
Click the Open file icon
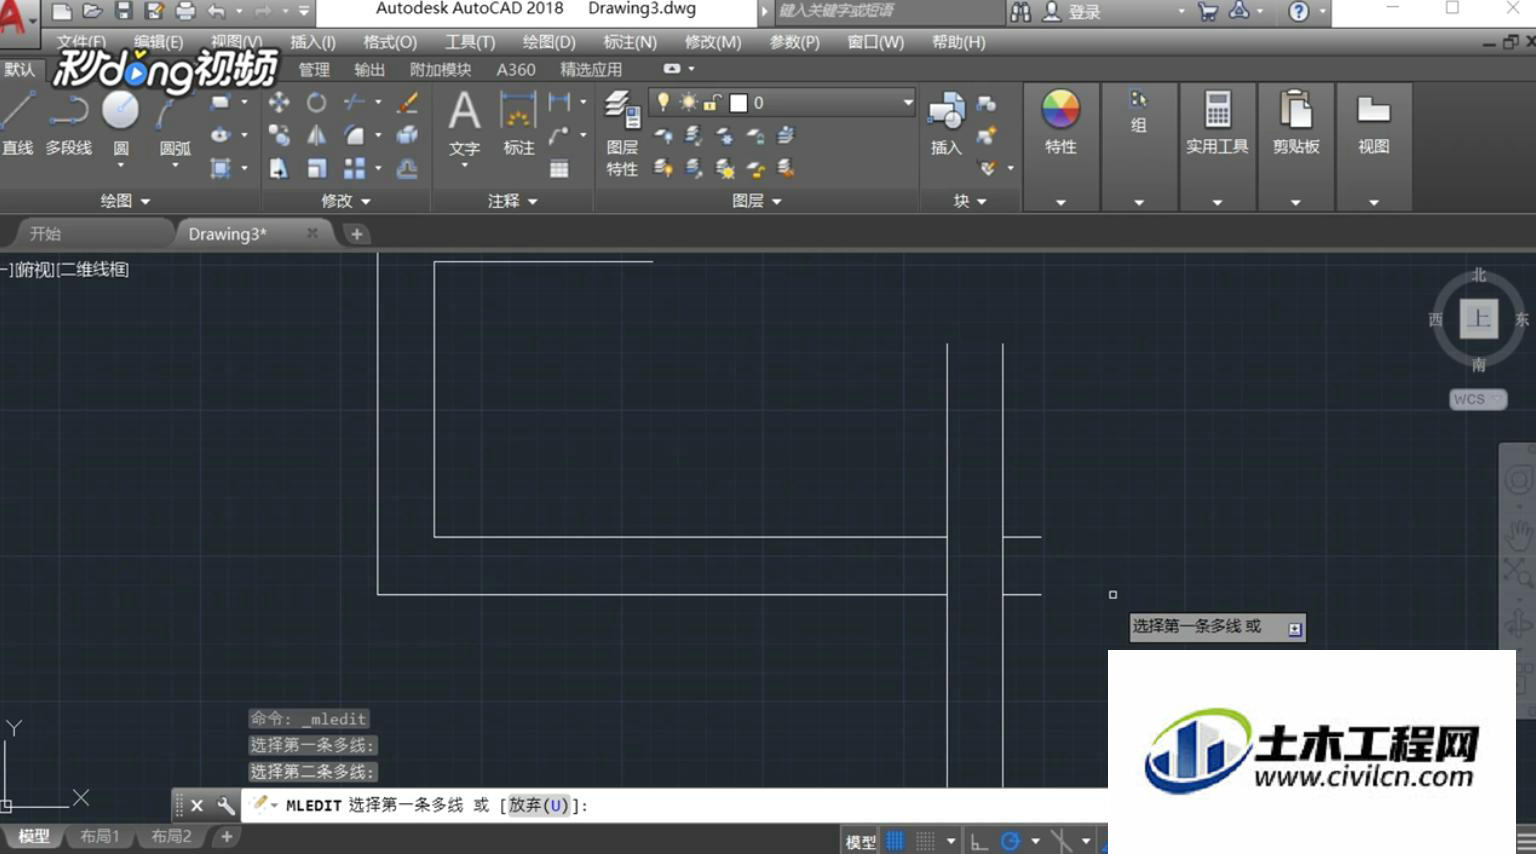pos(92,11)
